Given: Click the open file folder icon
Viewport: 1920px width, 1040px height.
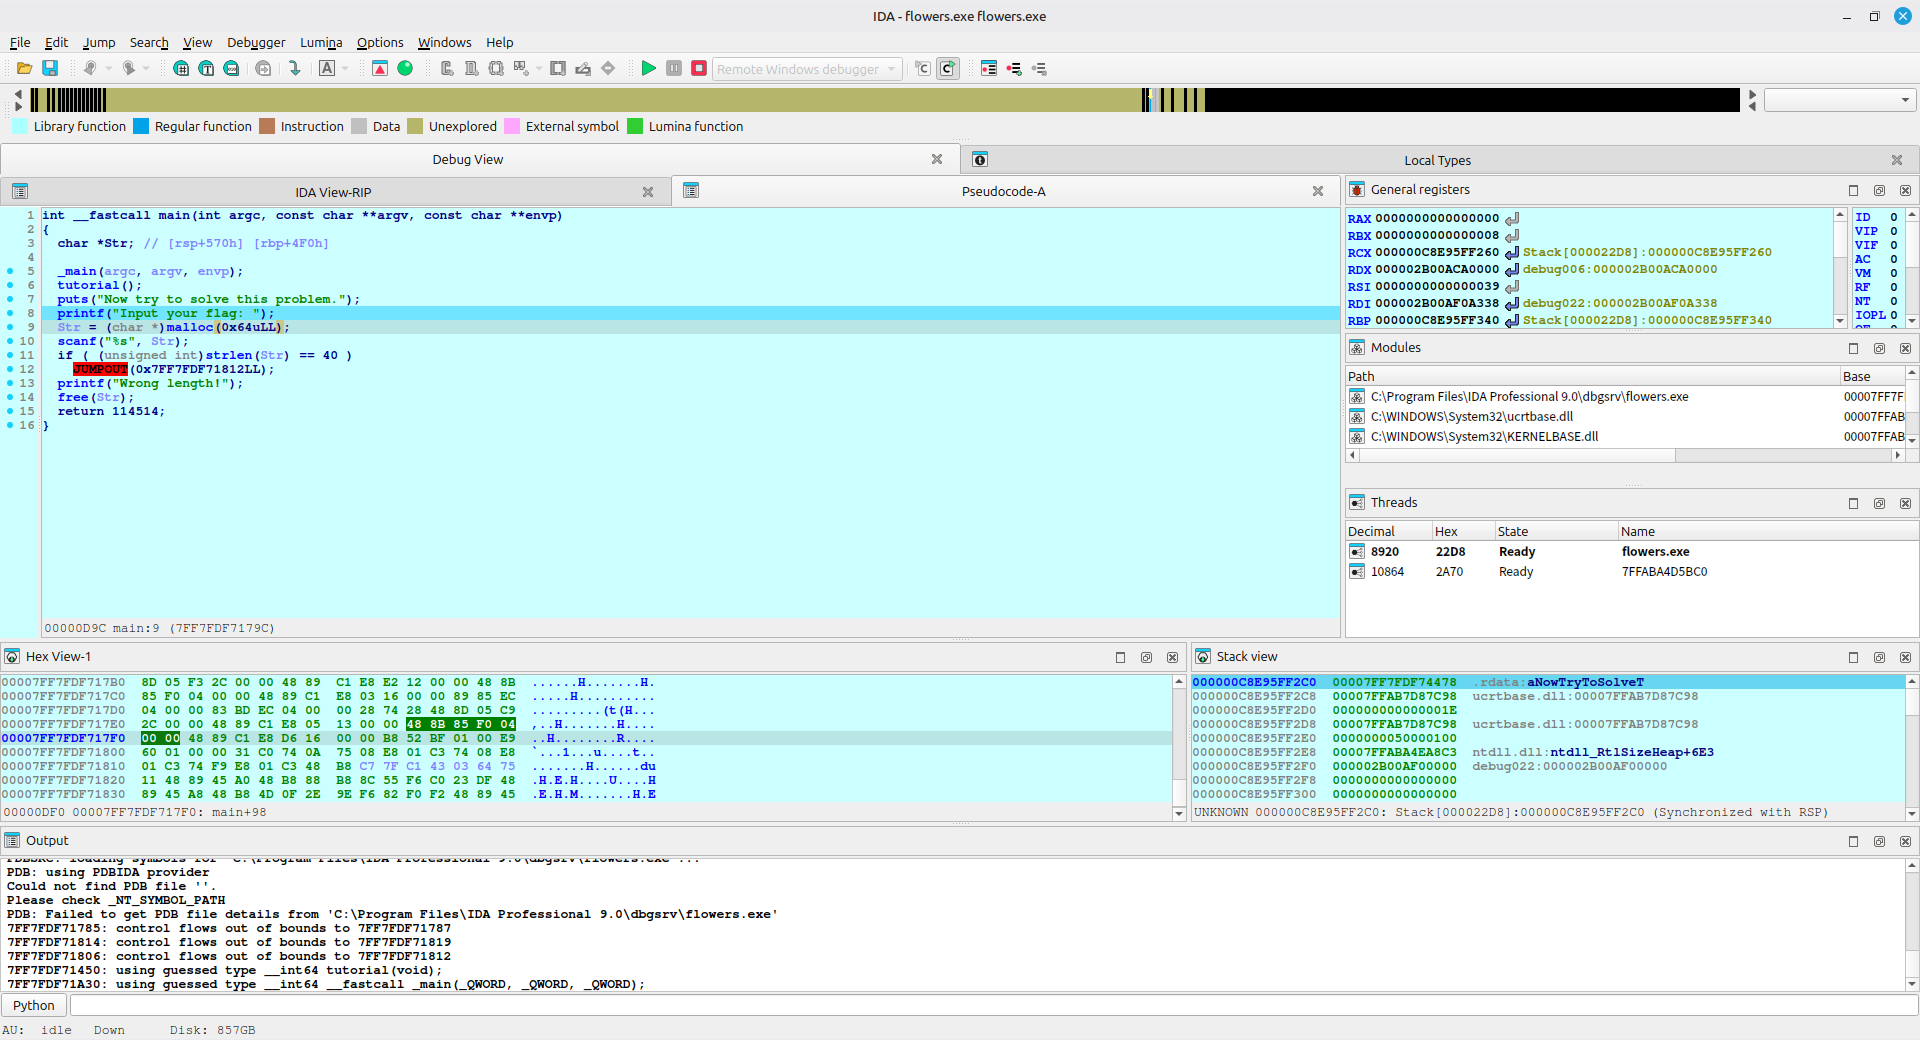Looking at the screenshot, I should pyautogui.click(x=24, y=68).
